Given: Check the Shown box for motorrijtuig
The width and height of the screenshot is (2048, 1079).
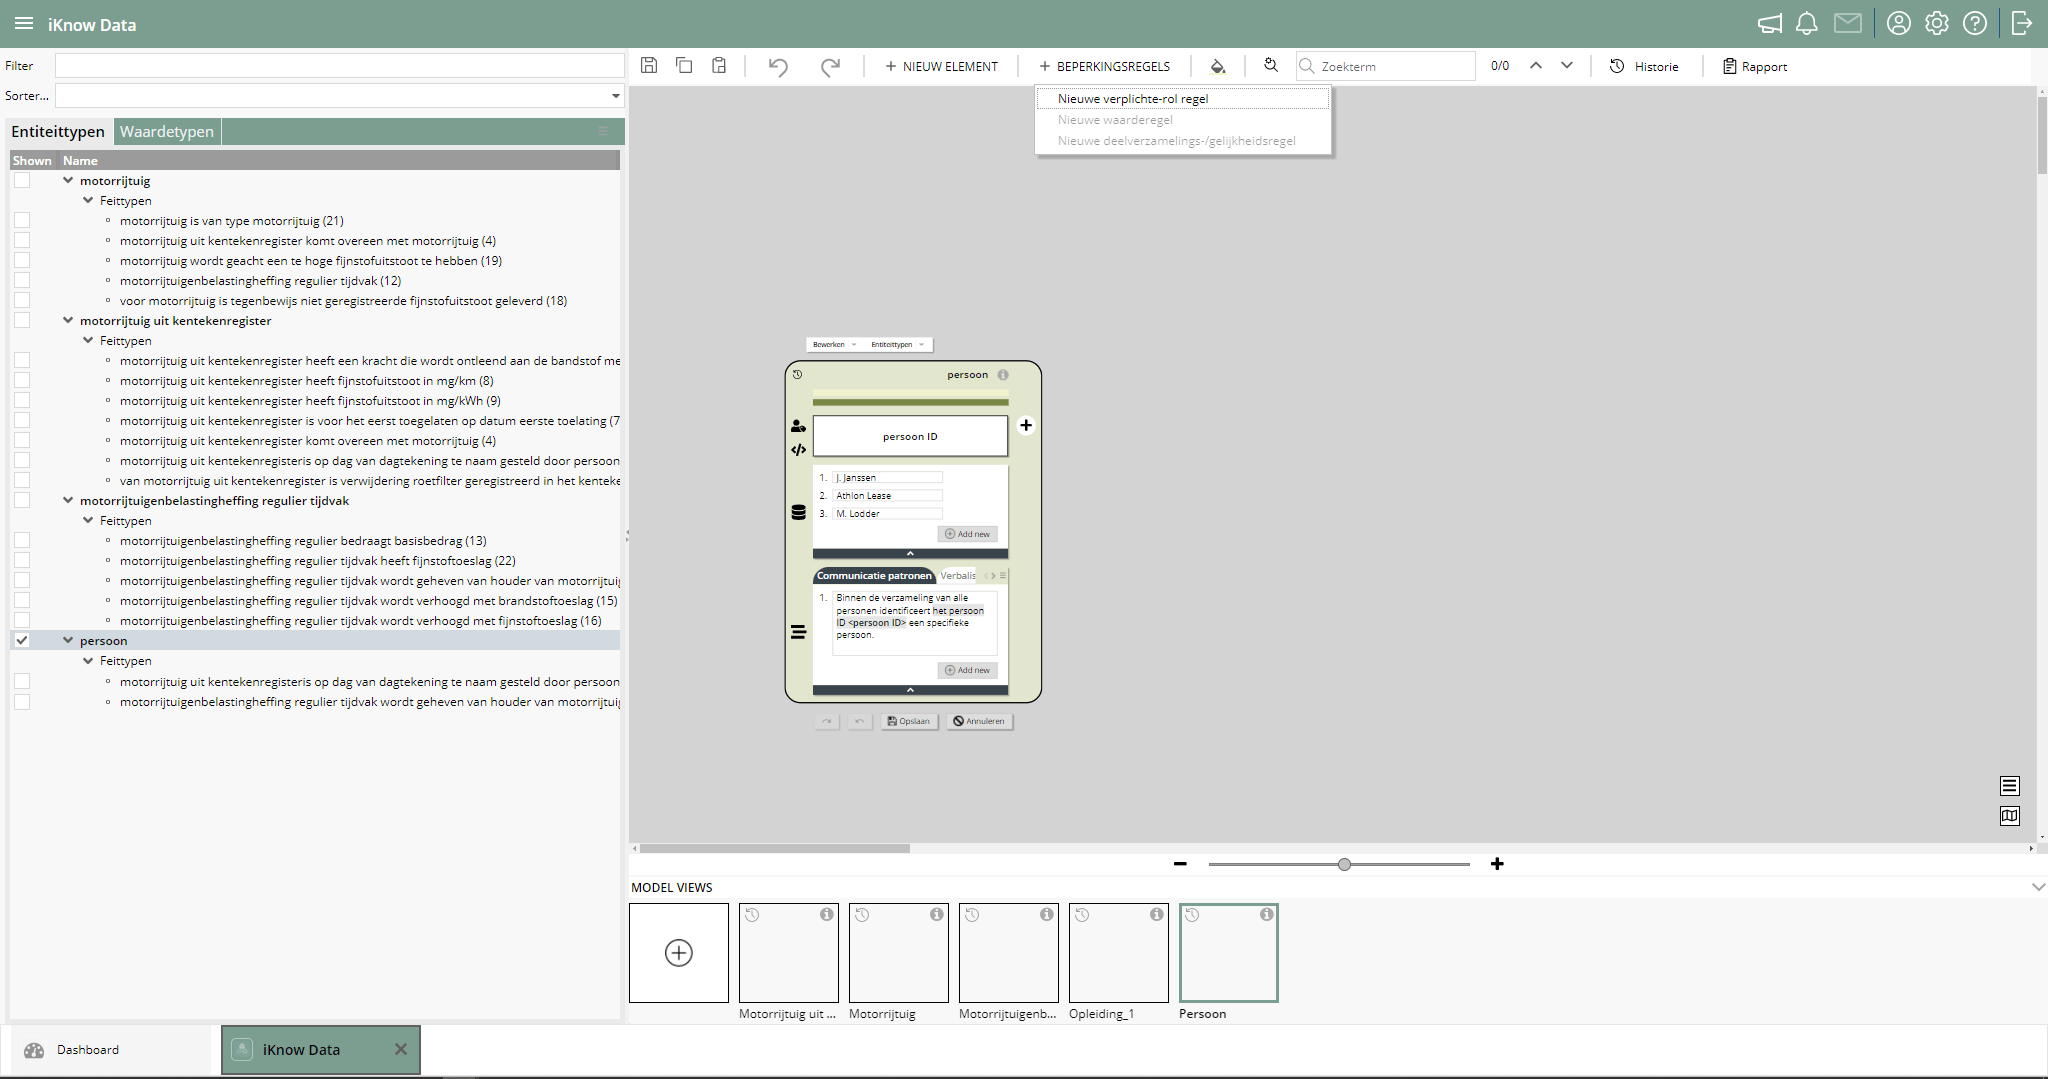Looking at the screenshot, I should point(22,180).
